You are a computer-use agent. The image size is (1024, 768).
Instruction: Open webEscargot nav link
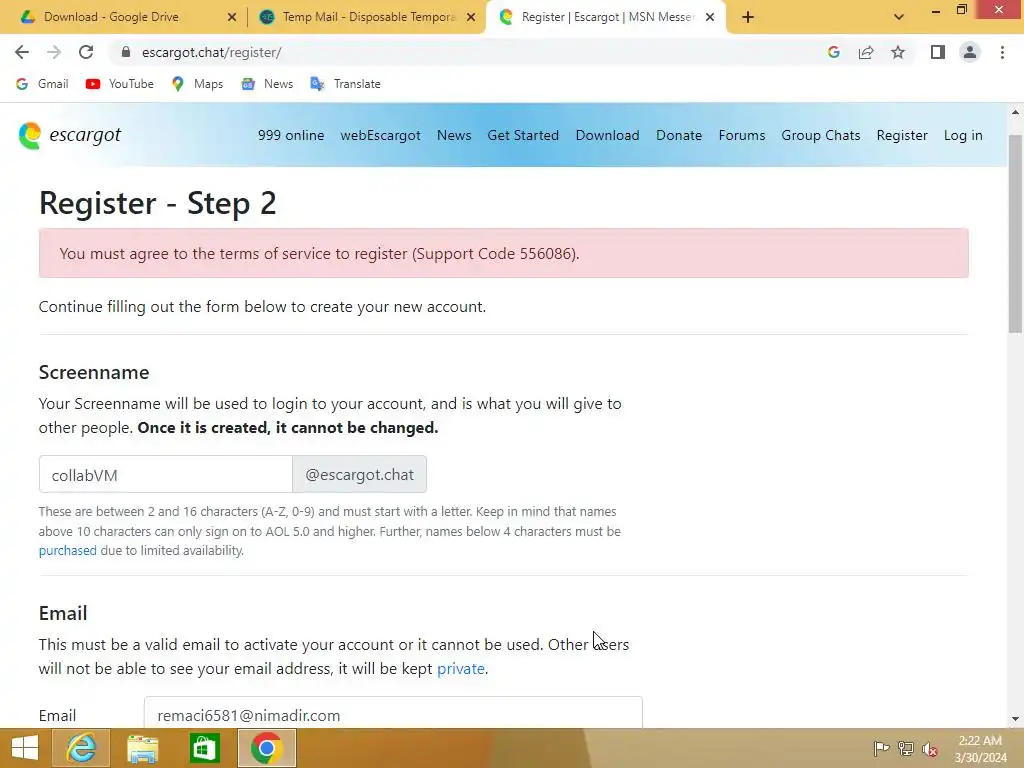point(380,135)
